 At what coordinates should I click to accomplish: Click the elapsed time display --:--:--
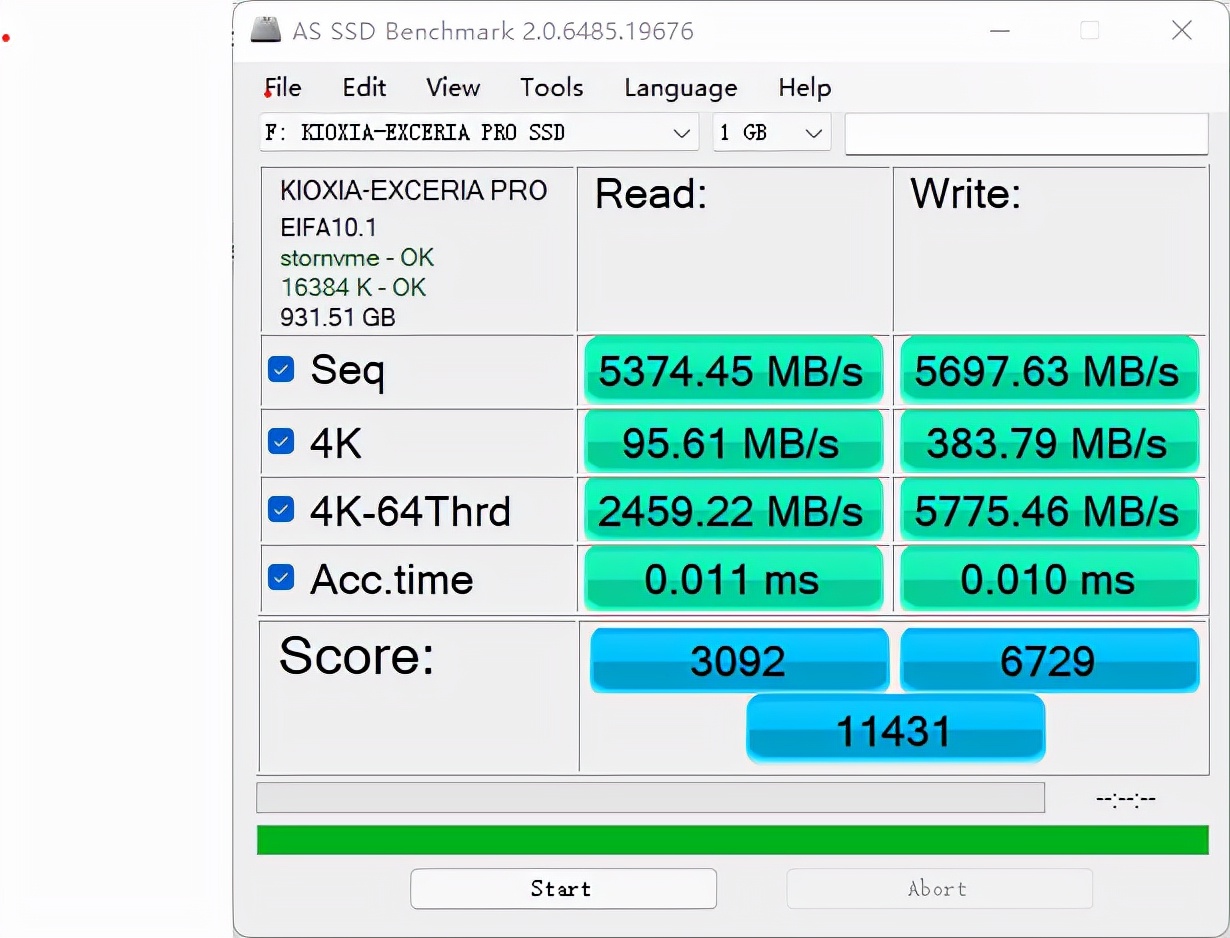tap(1126, 799)
